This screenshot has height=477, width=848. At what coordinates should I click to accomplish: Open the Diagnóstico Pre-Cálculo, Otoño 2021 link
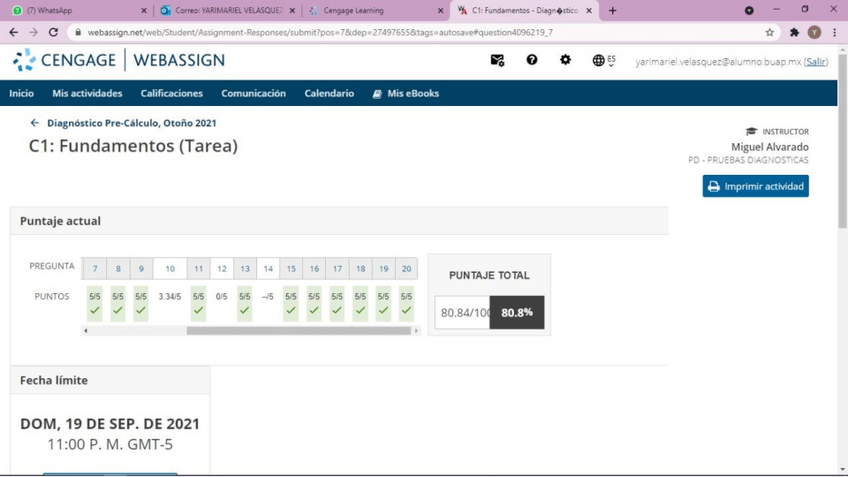point(131,123)
